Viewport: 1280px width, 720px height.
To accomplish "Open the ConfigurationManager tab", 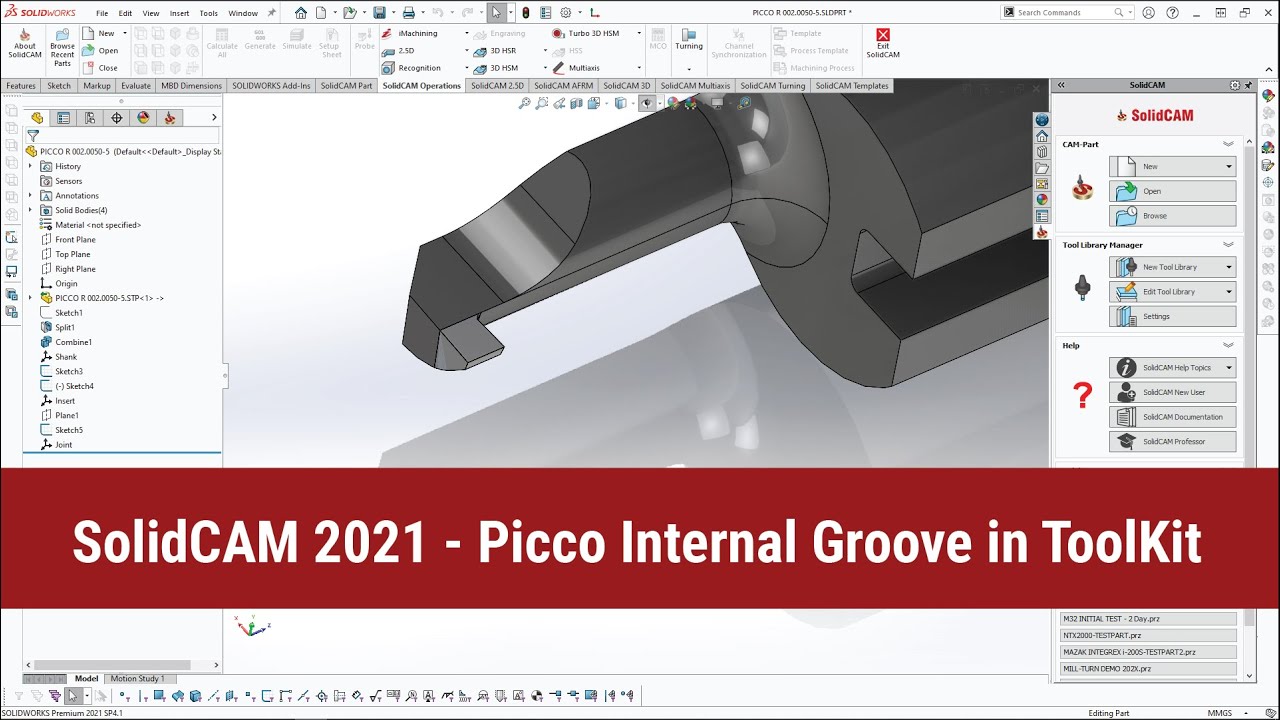I will tap(90, 117).
